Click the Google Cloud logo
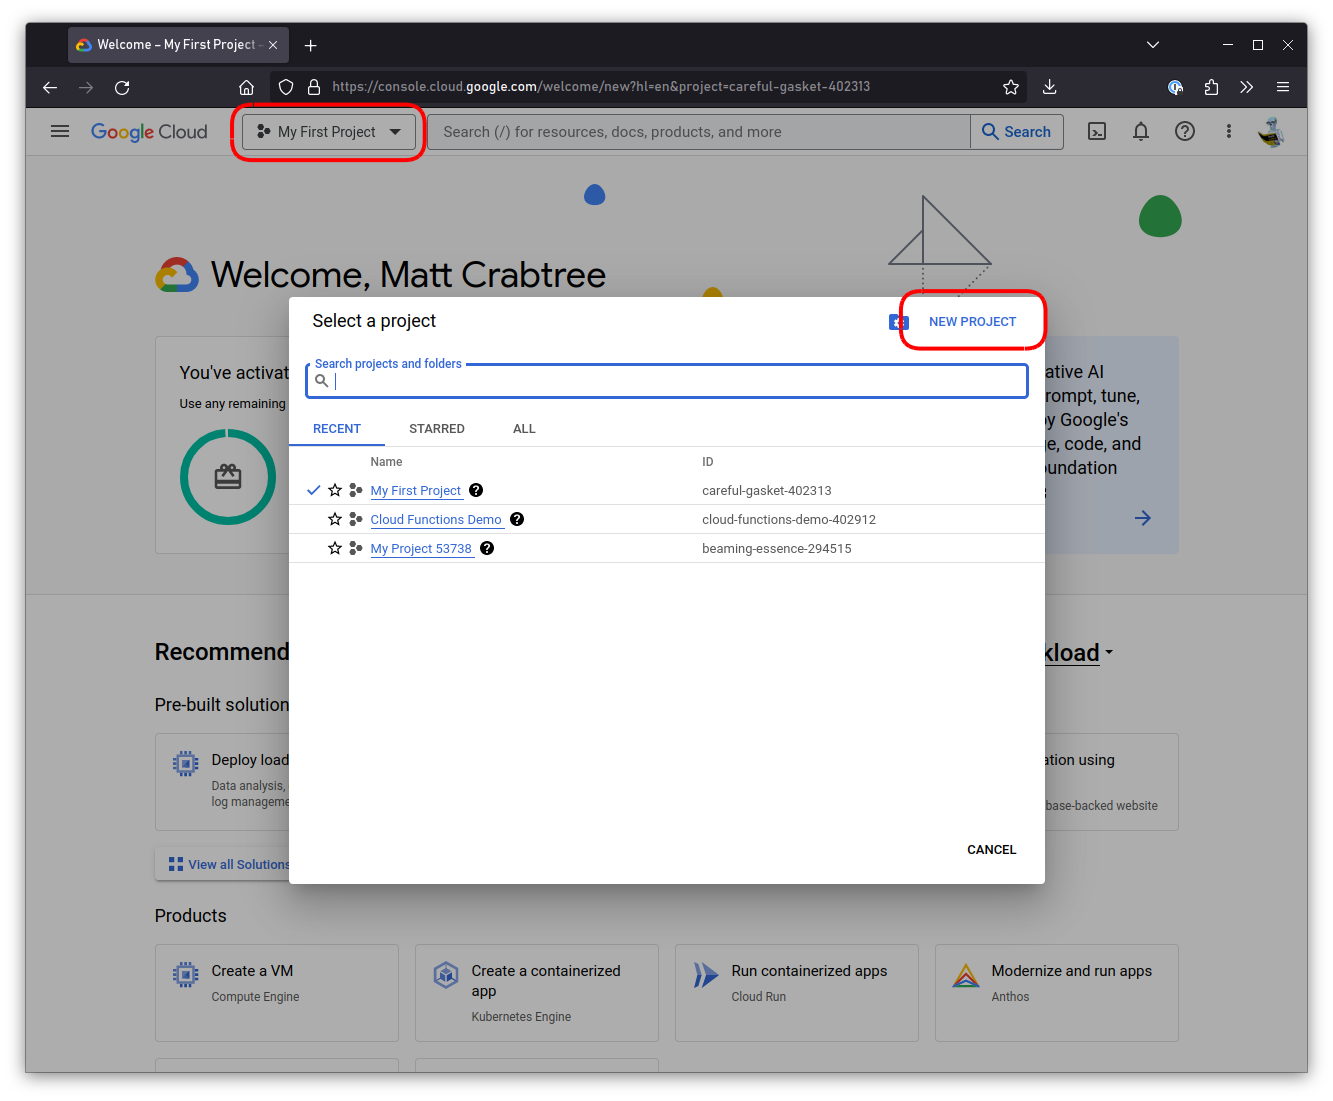 point(149,132)
